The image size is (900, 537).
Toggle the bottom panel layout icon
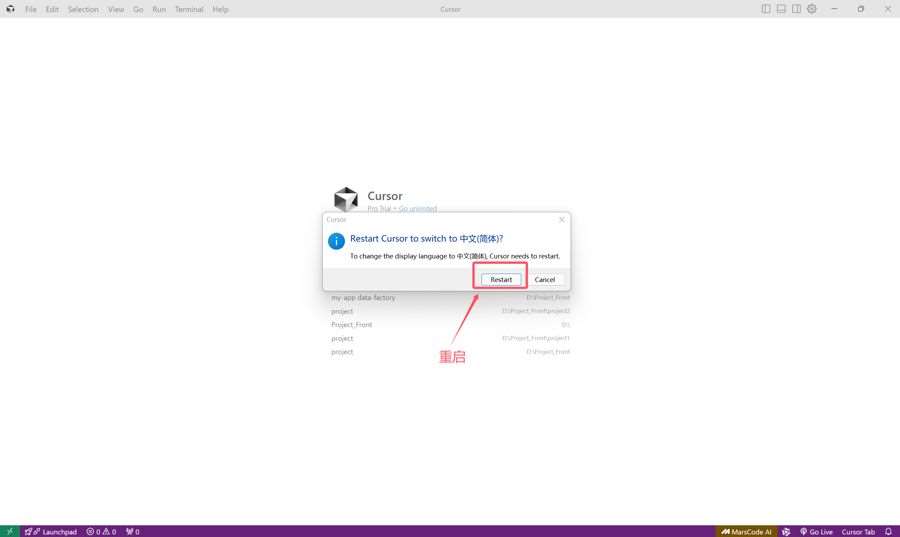(781, 9)
